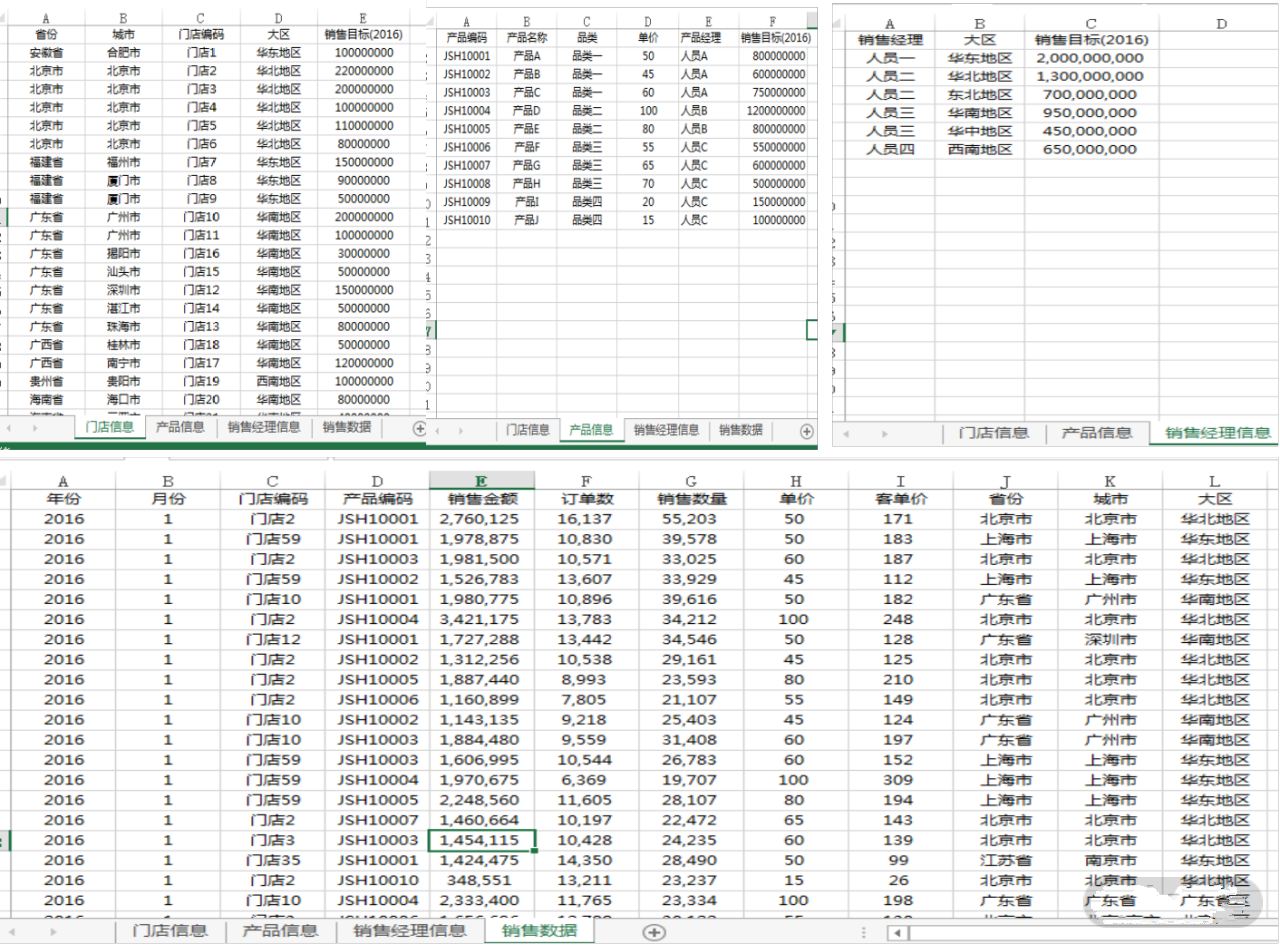Viewport: 1280px width, 945px height.
Task: Select target cell 450,000,000
Action: coord(1090,131)
